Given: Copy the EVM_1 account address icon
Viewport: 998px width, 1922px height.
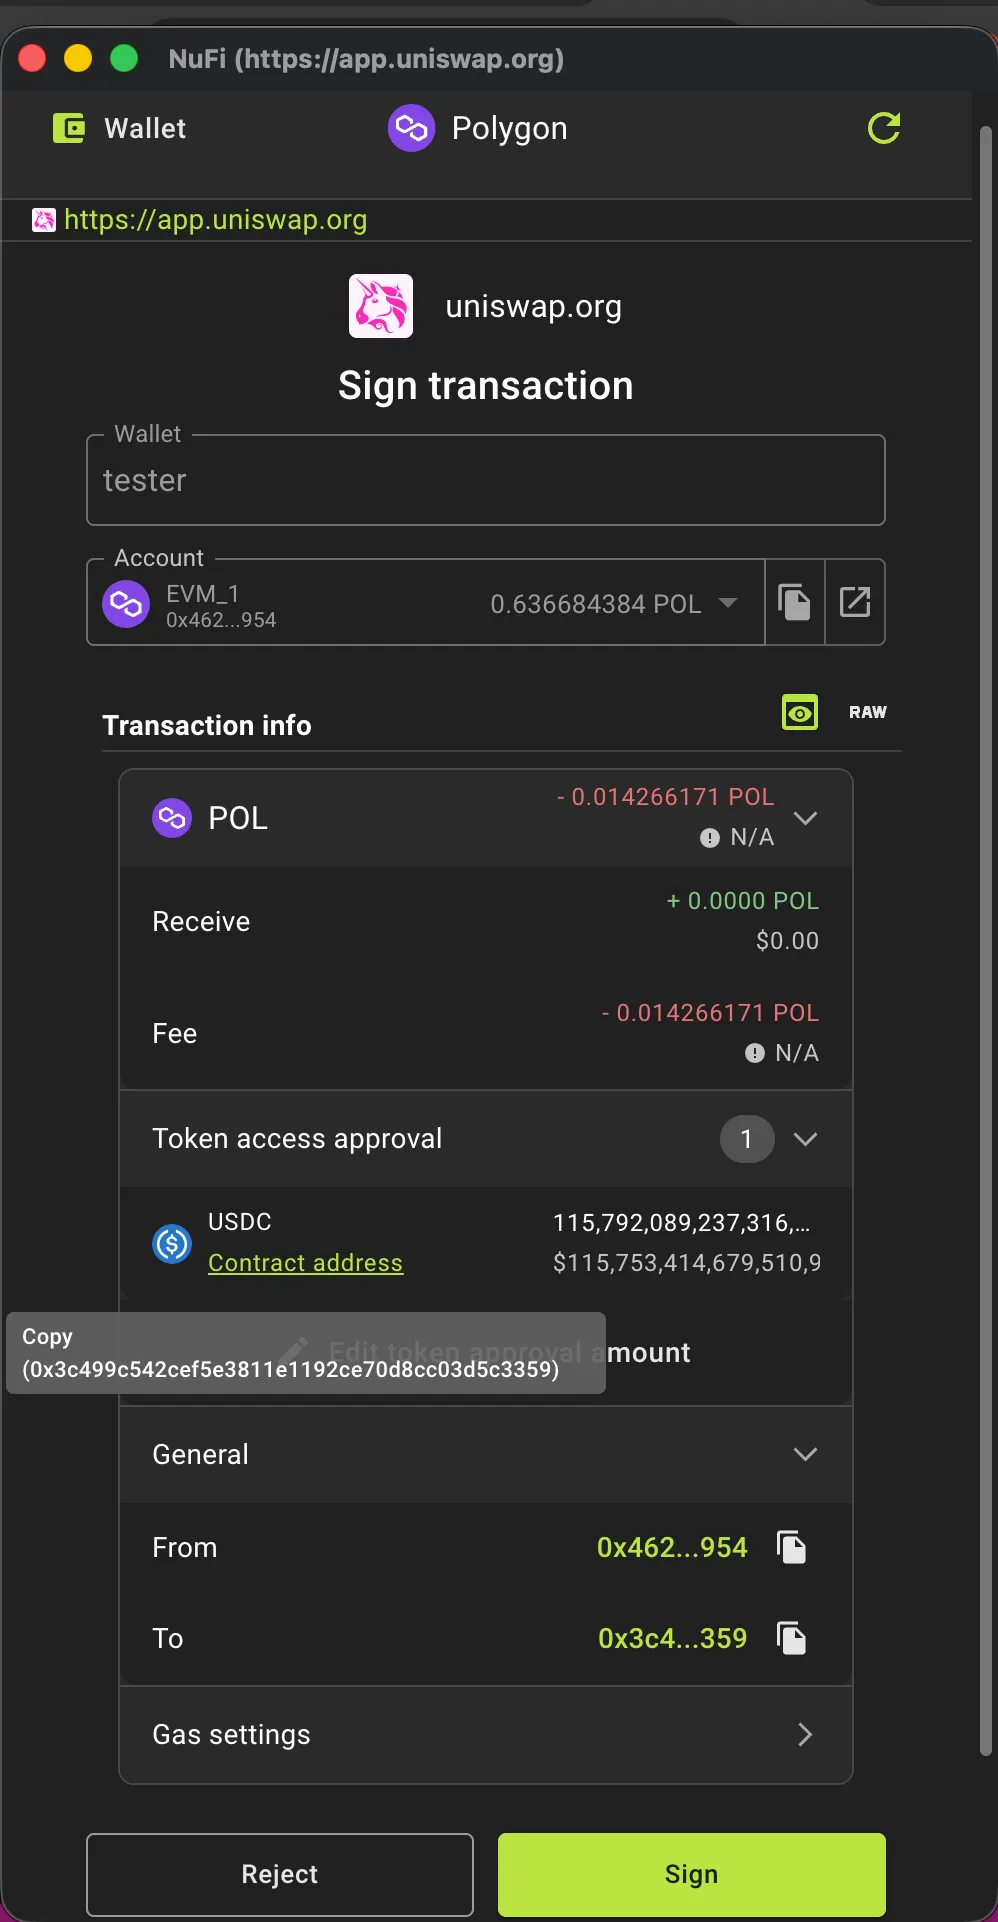Looking at the screenshot, I should click(794, 602).
